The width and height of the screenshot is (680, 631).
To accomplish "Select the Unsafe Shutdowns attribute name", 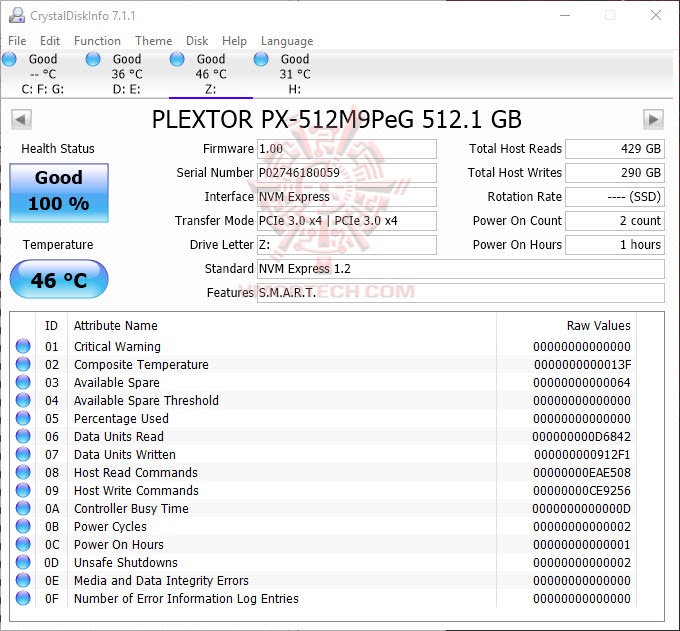I will pos(126,562).
